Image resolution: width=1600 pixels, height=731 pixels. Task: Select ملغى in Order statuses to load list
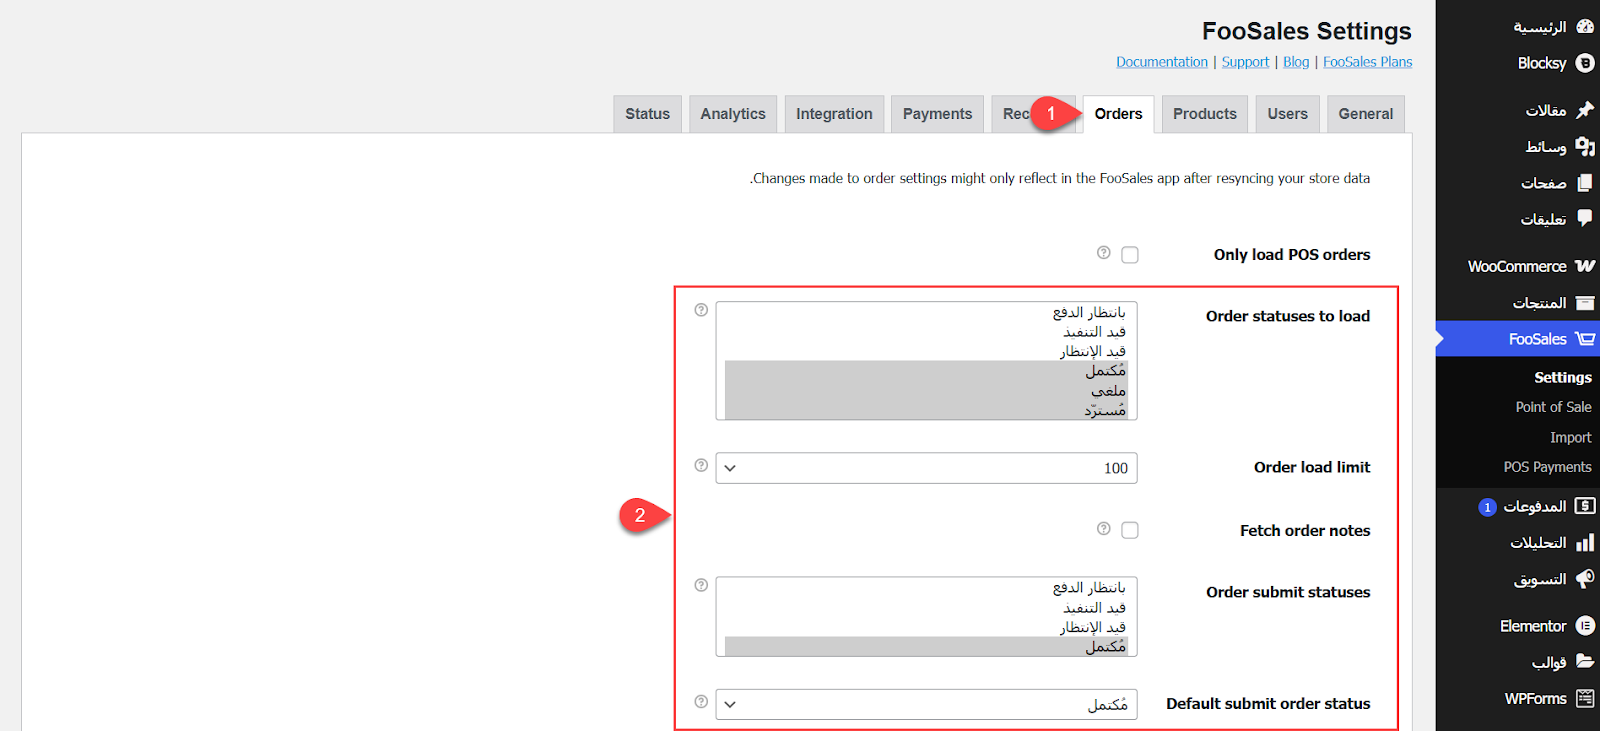click(x=1108, y=391)
